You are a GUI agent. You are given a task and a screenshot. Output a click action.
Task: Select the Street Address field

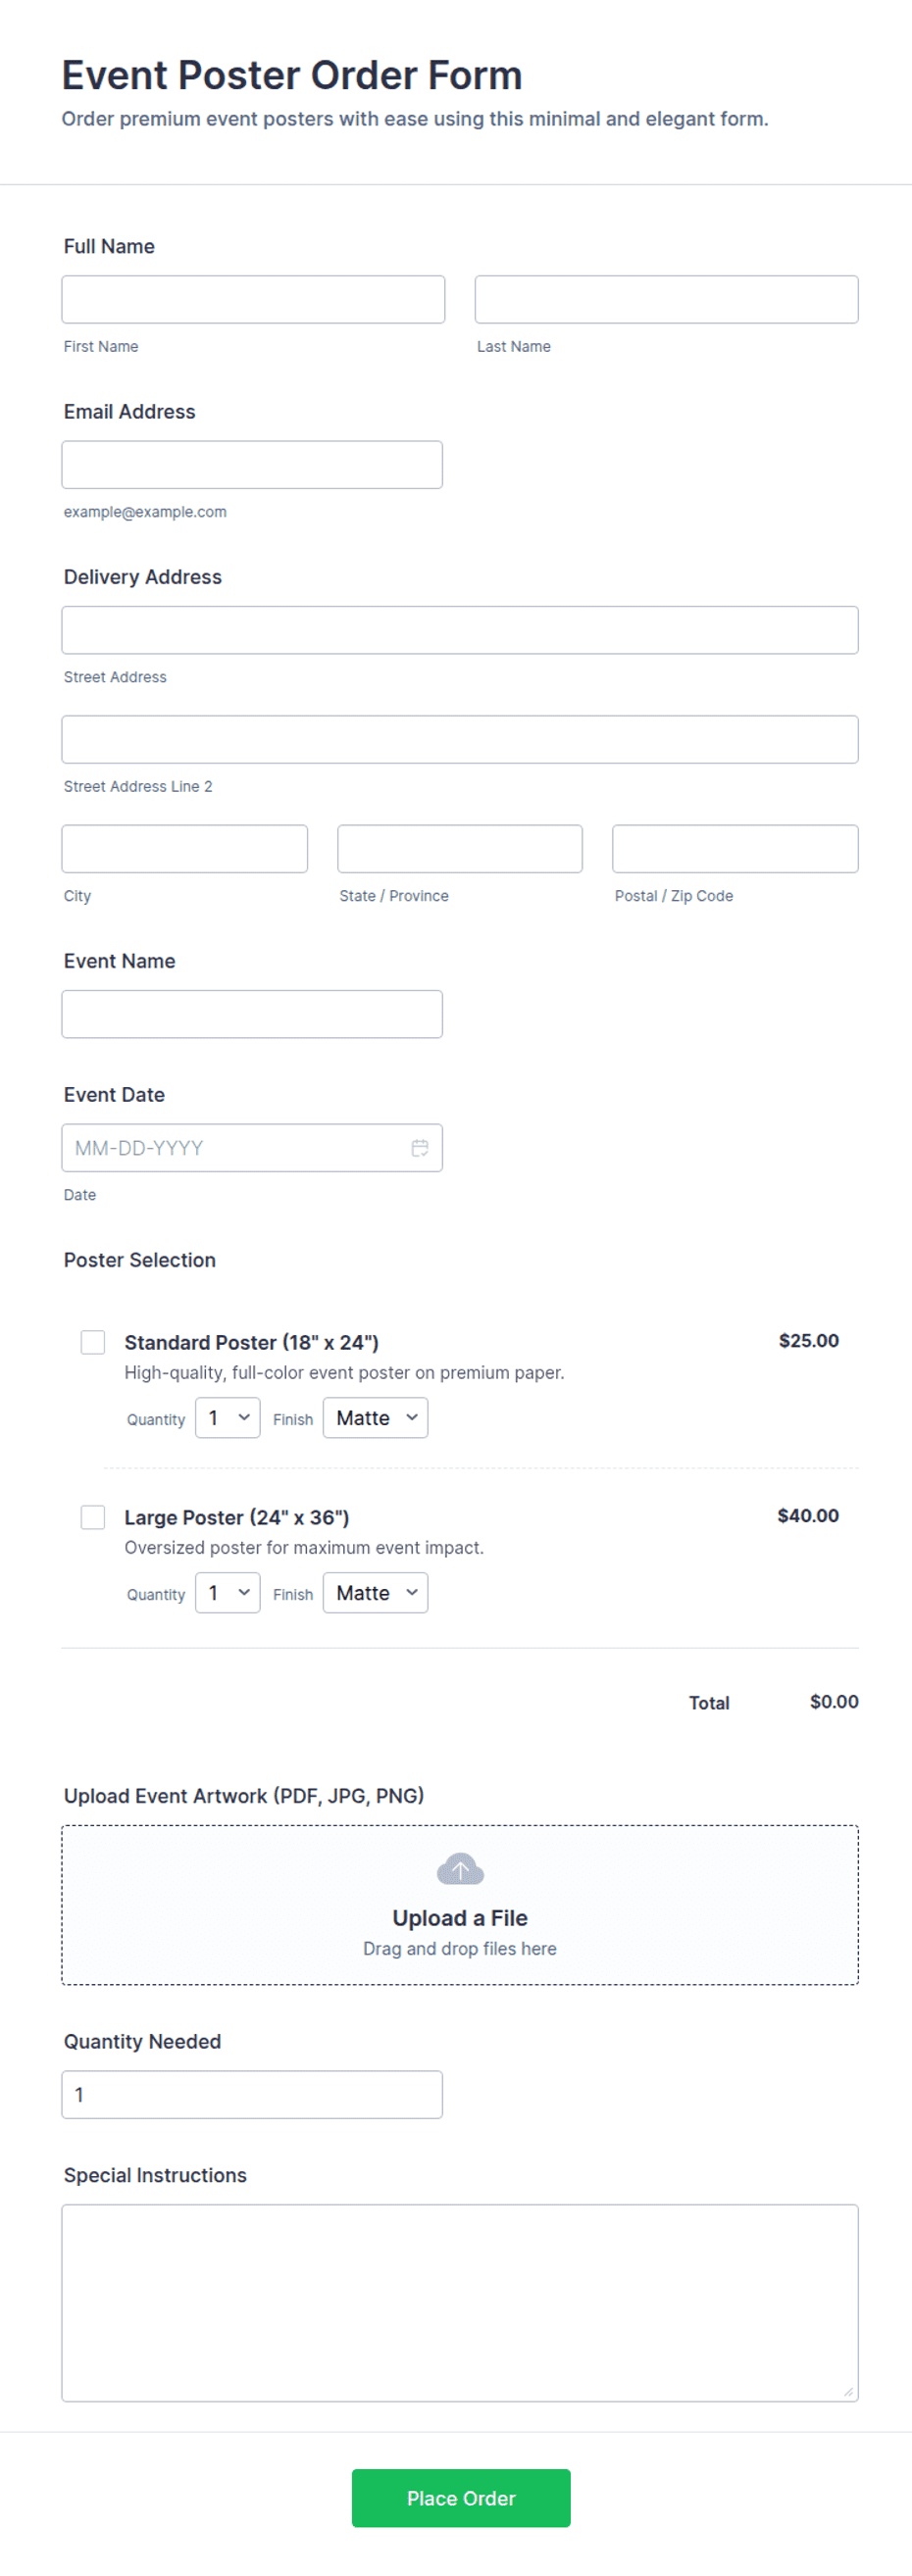coord(460,630)
